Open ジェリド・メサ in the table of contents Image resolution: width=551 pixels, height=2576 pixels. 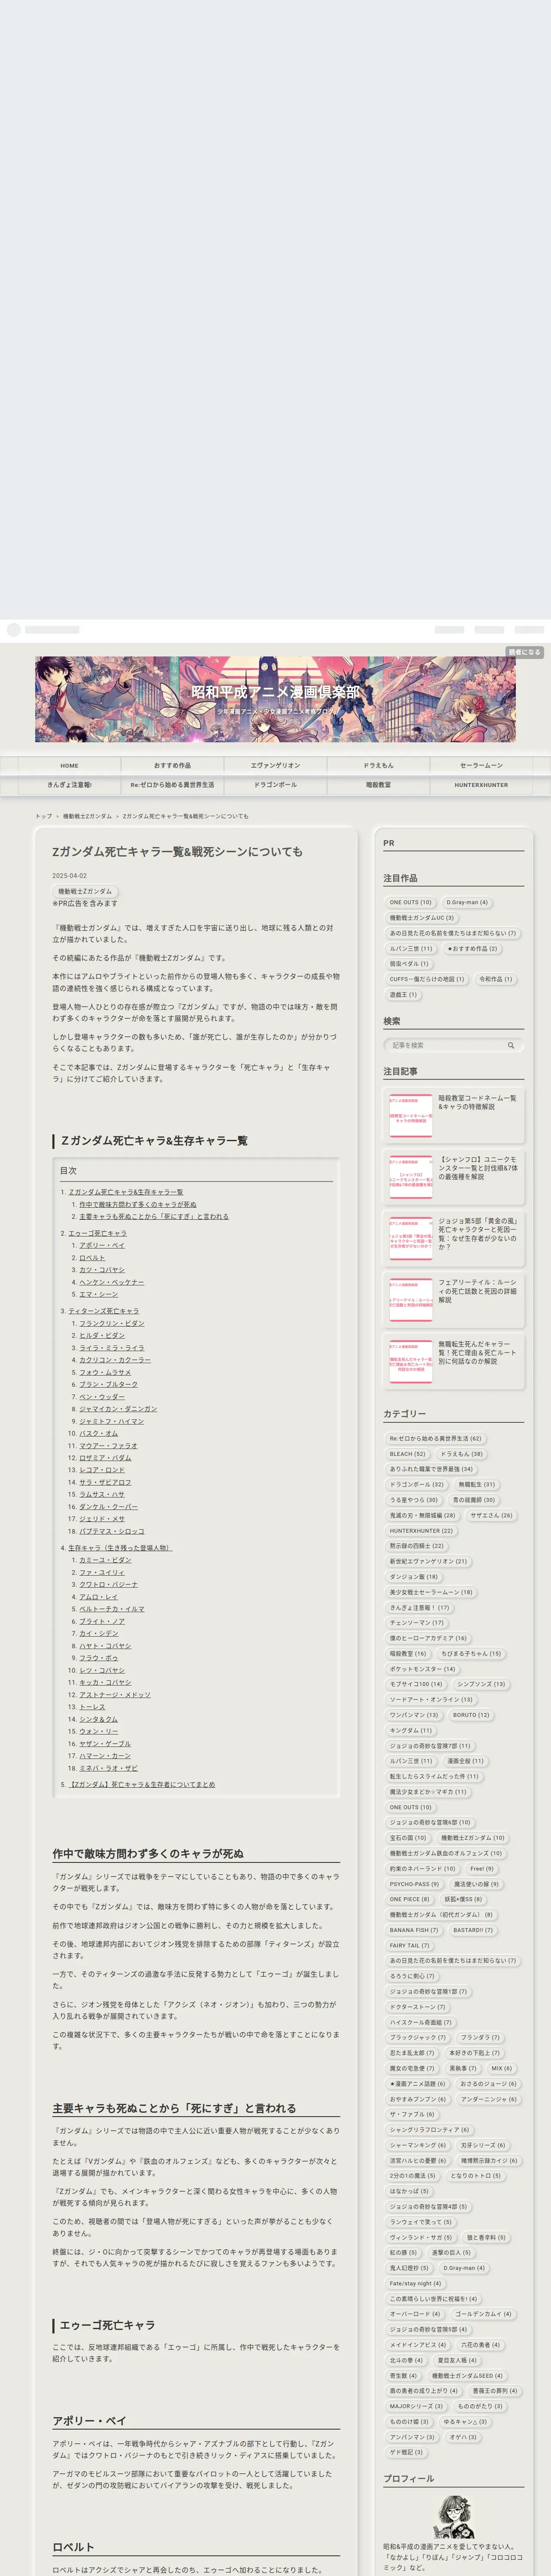point(102,1519)
